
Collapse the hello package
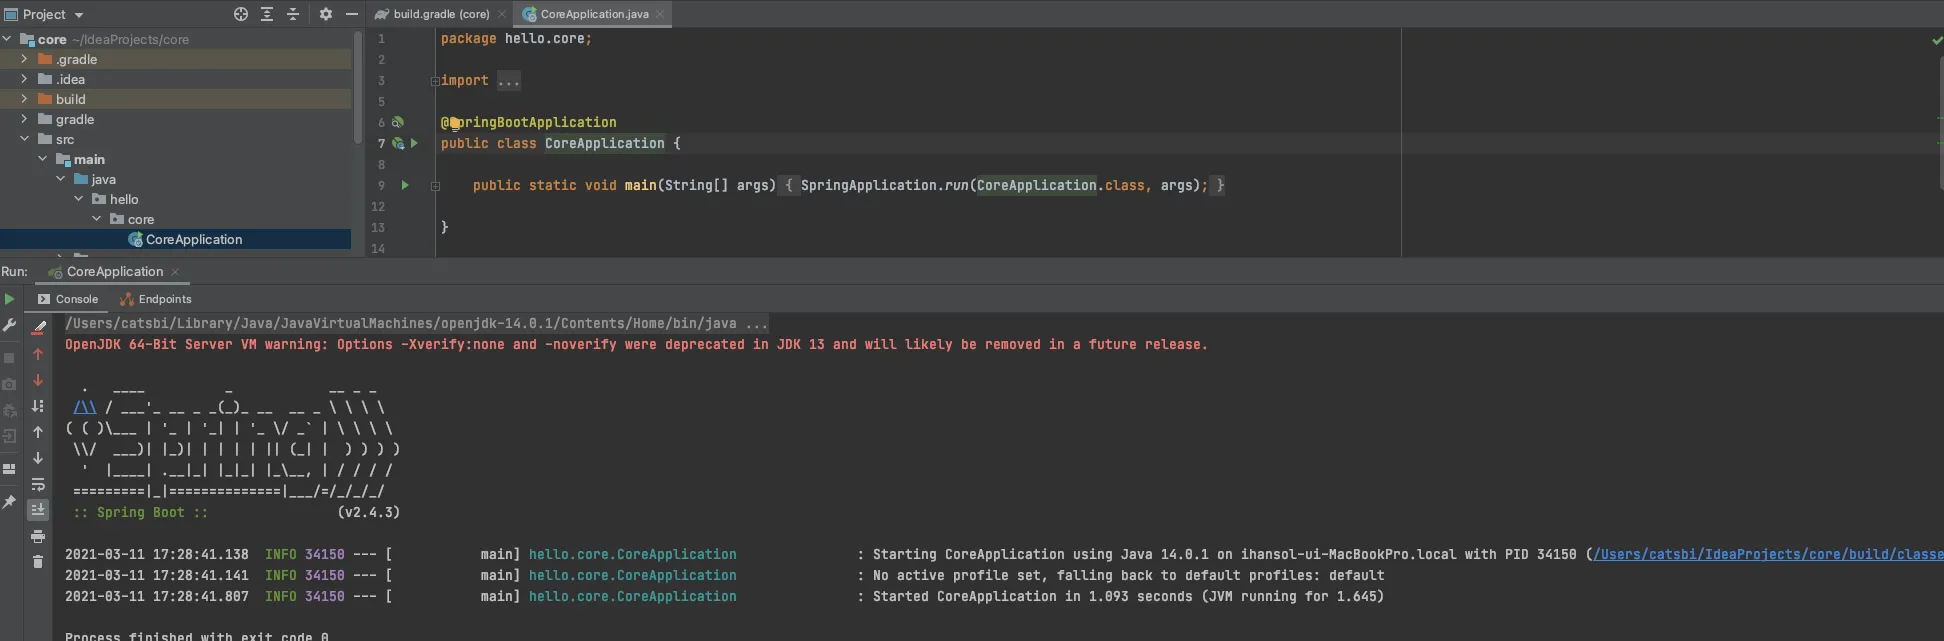tap(78, 199)
